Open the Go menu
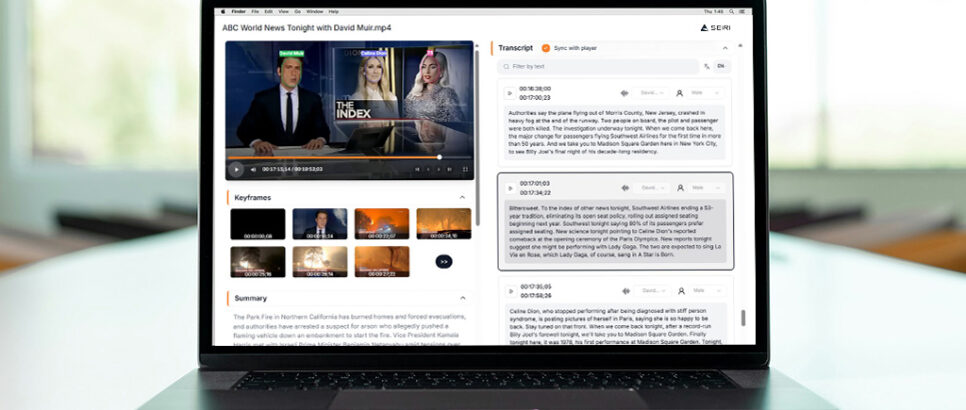The height and width of the screenshot is (410, 966). [298, 11]
